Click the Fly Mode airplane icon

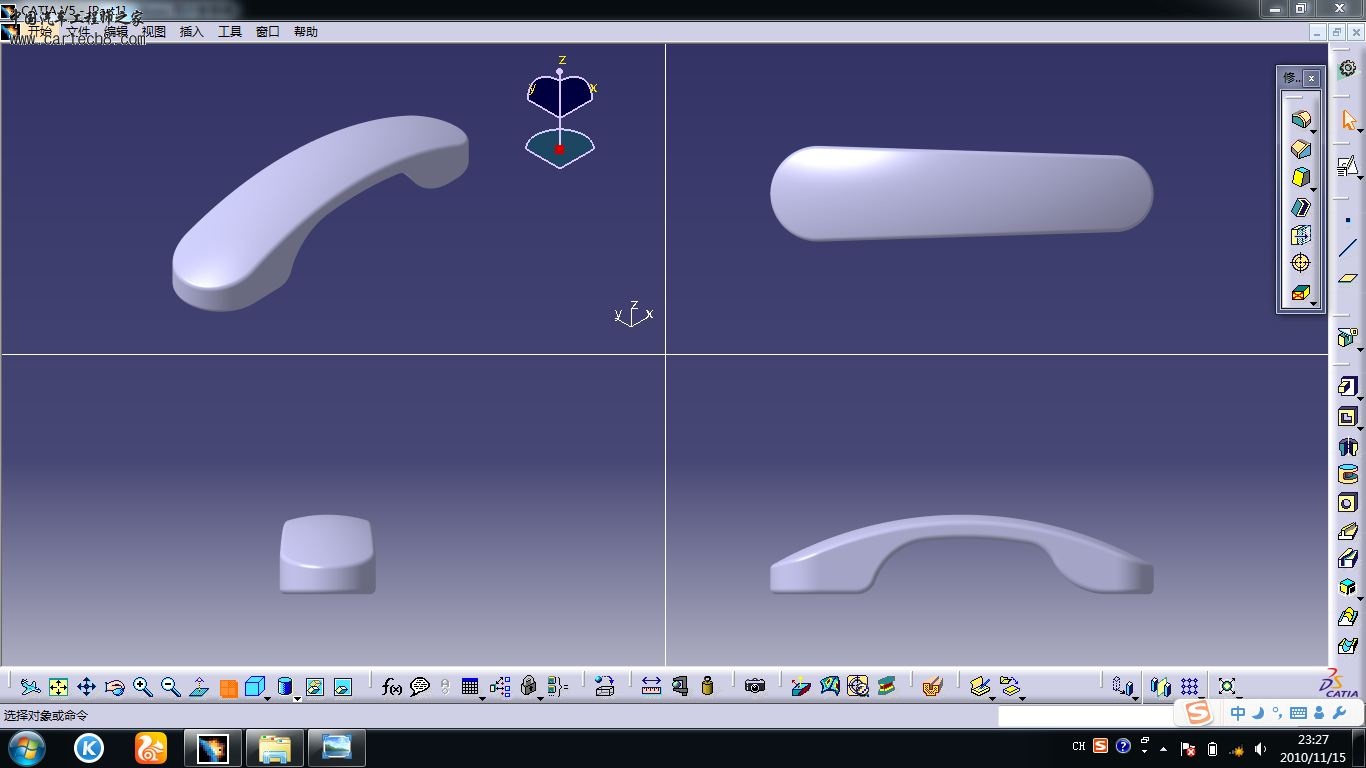click(x=31, y=687)
